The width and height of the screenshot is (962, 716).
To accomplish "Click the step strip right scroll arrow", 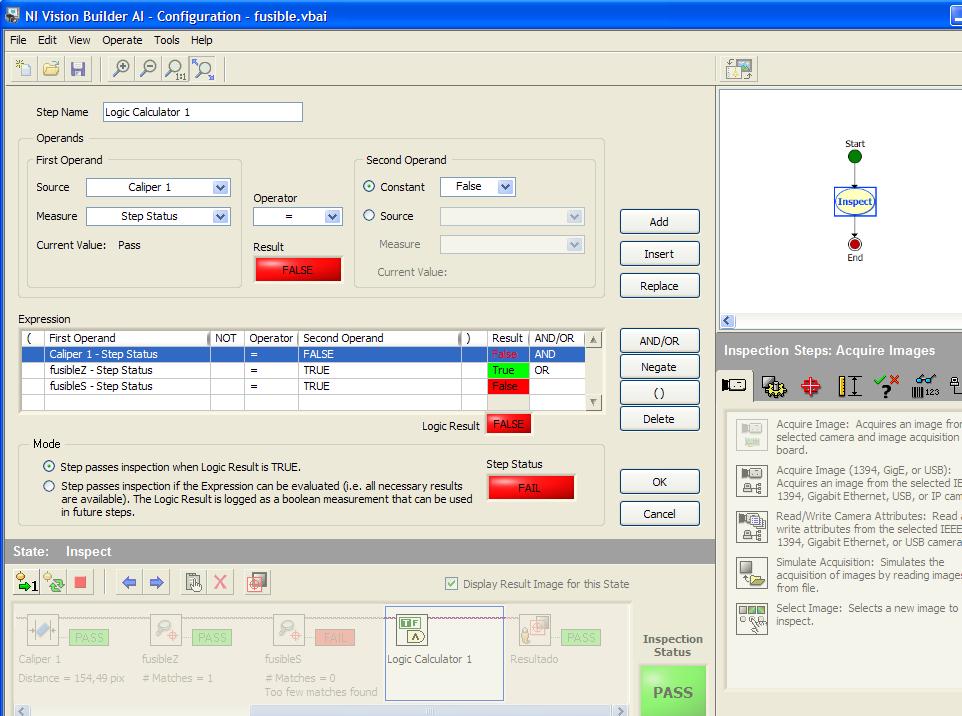I will [x=621, y=710].
